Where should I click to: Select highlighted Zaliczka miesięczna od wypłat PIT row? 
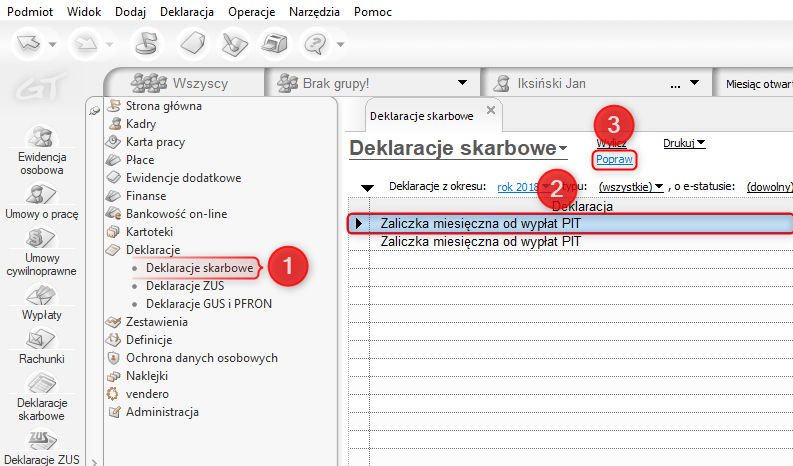coord(570,223)
